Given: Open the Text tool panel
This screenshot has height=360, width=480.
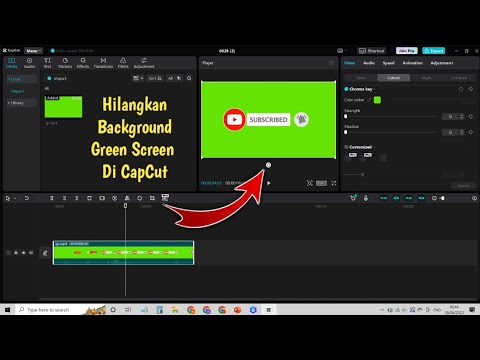Looking at the screenshot, I should (47, 63).
